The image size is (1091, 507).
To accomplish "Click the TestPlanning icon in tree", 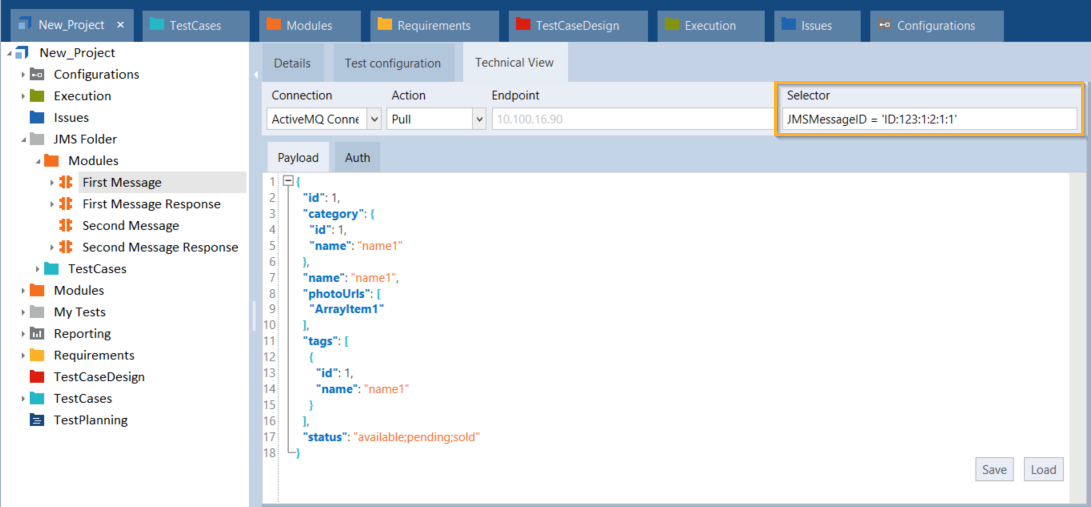I will coord(37,420).
